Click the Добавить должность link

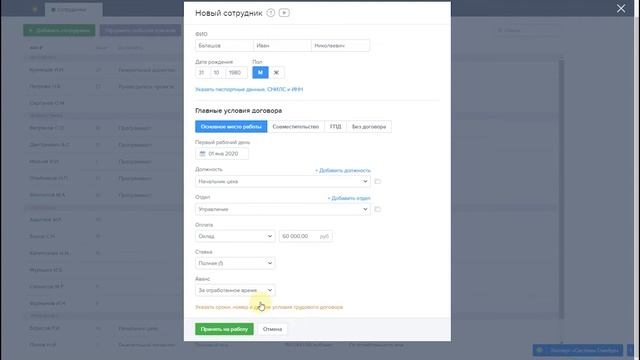coord(343,170)
